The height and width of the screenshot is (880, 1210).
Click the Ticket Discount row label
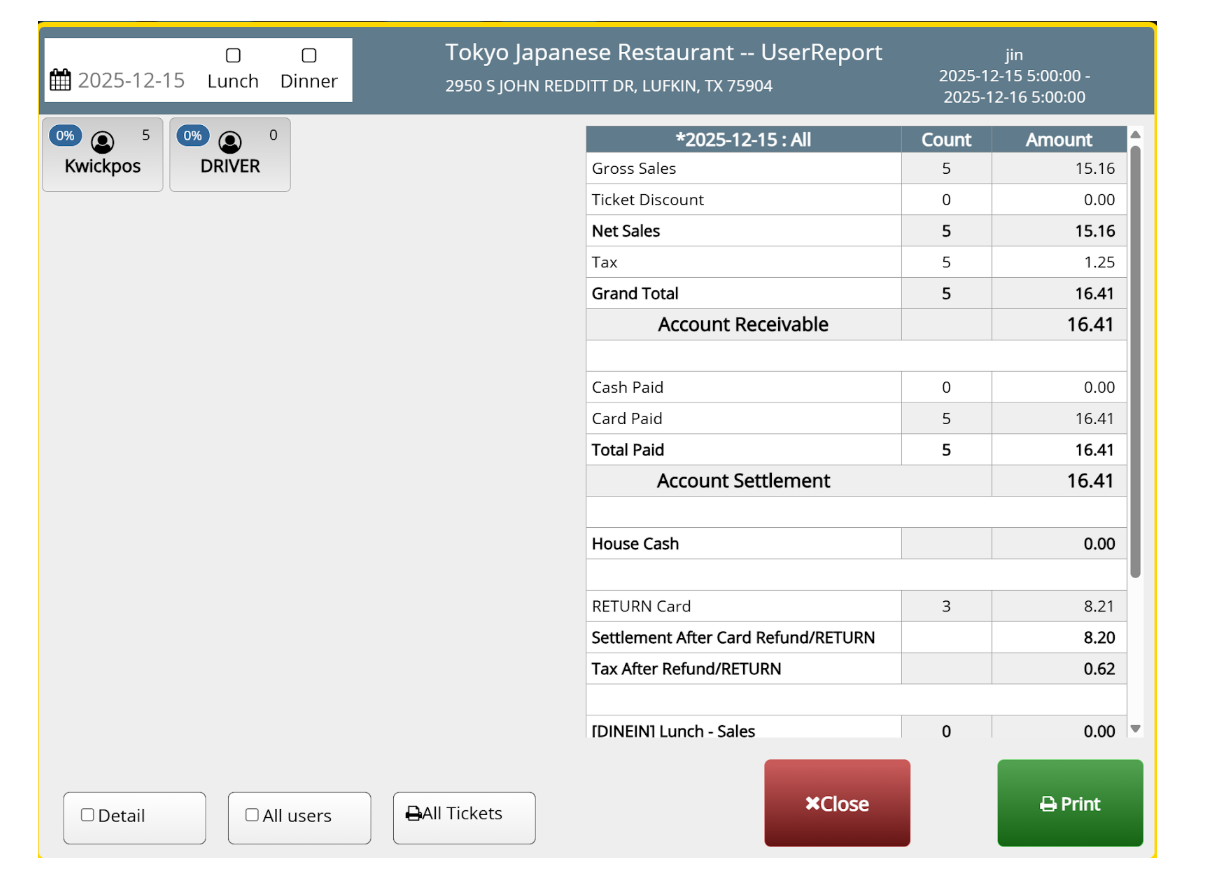pyautogui.click(x=648, y=199)
